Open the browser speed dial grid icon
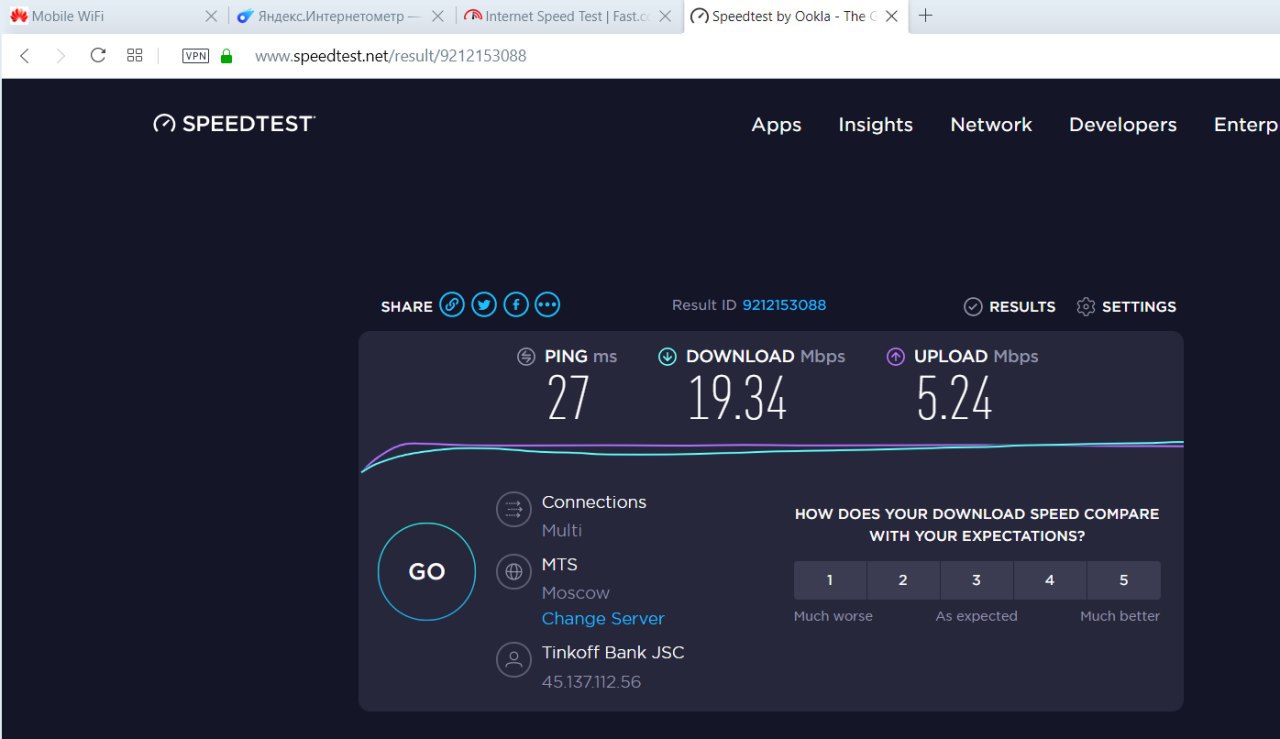This screenshot has width=1280, height=739. tap(135, 56)
